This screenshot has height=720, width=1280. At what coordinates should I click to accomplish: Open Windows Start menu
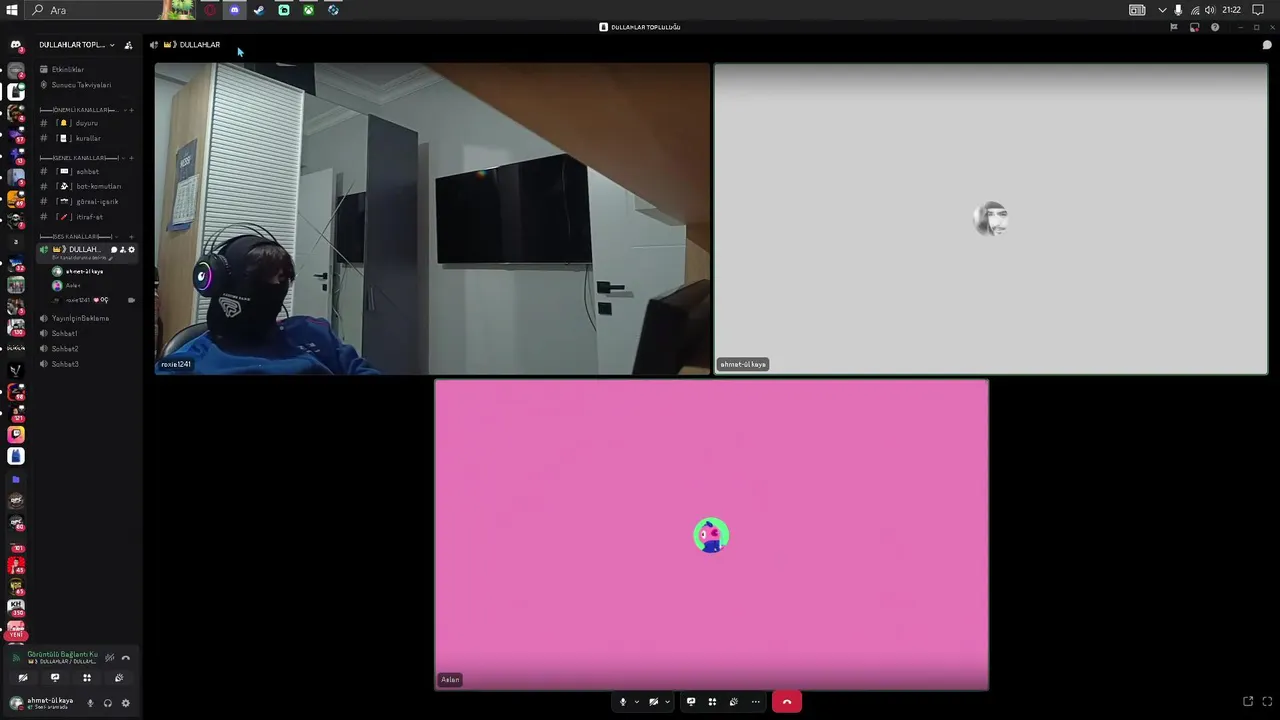click(x=12, y=10)
